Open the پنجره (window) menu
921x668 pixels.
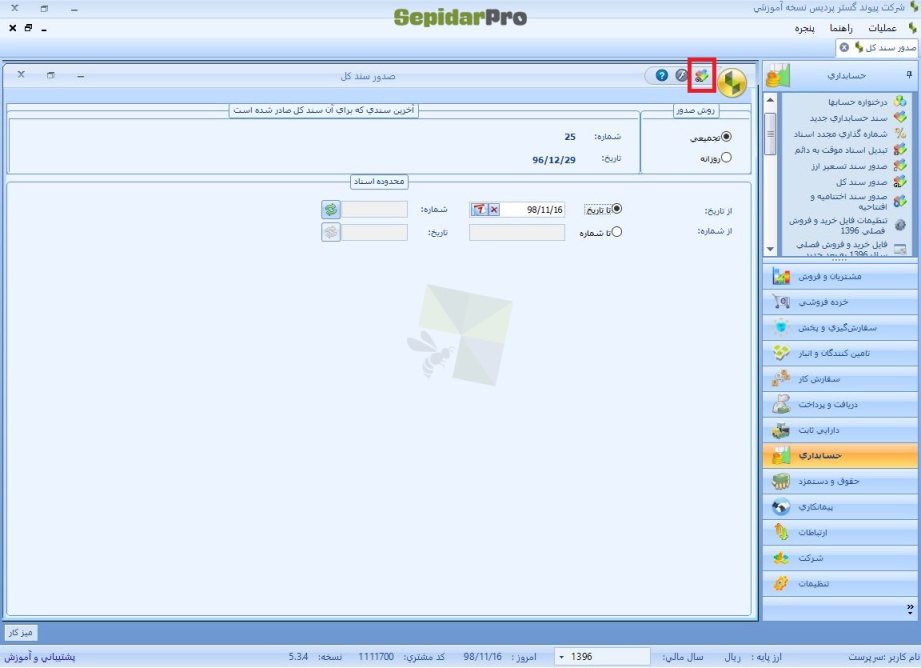(805, 28)
